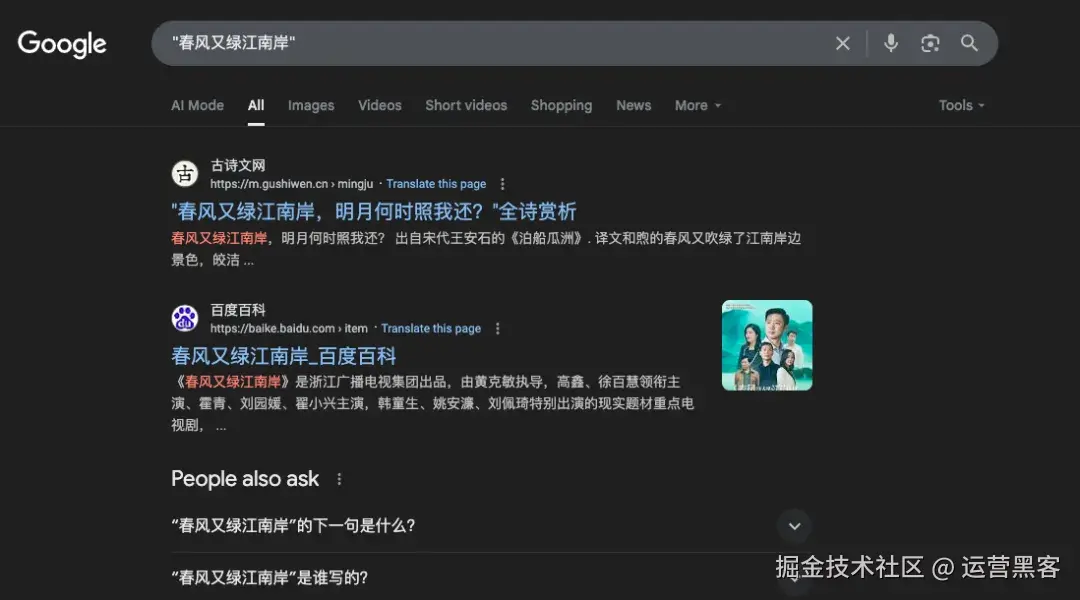Expand question "是谁写的?"

pos(491,577)
